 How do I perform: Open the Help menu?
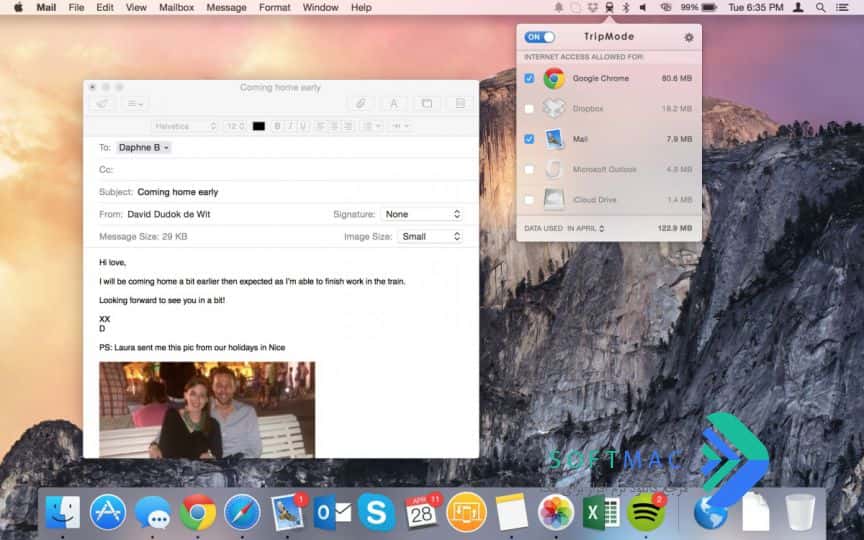click(361, 7)
